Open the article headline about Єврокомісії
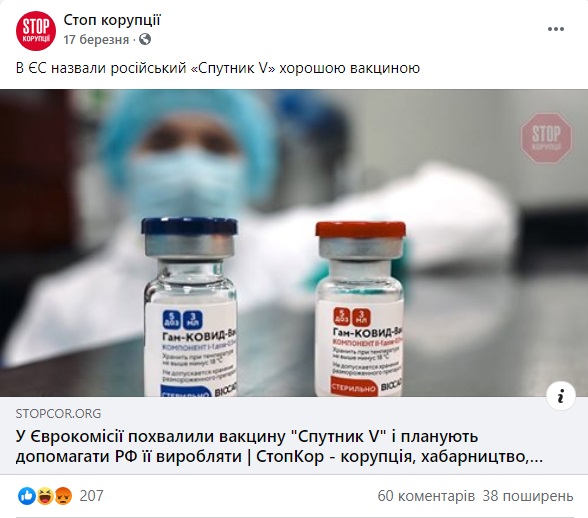 coord(279,446)
